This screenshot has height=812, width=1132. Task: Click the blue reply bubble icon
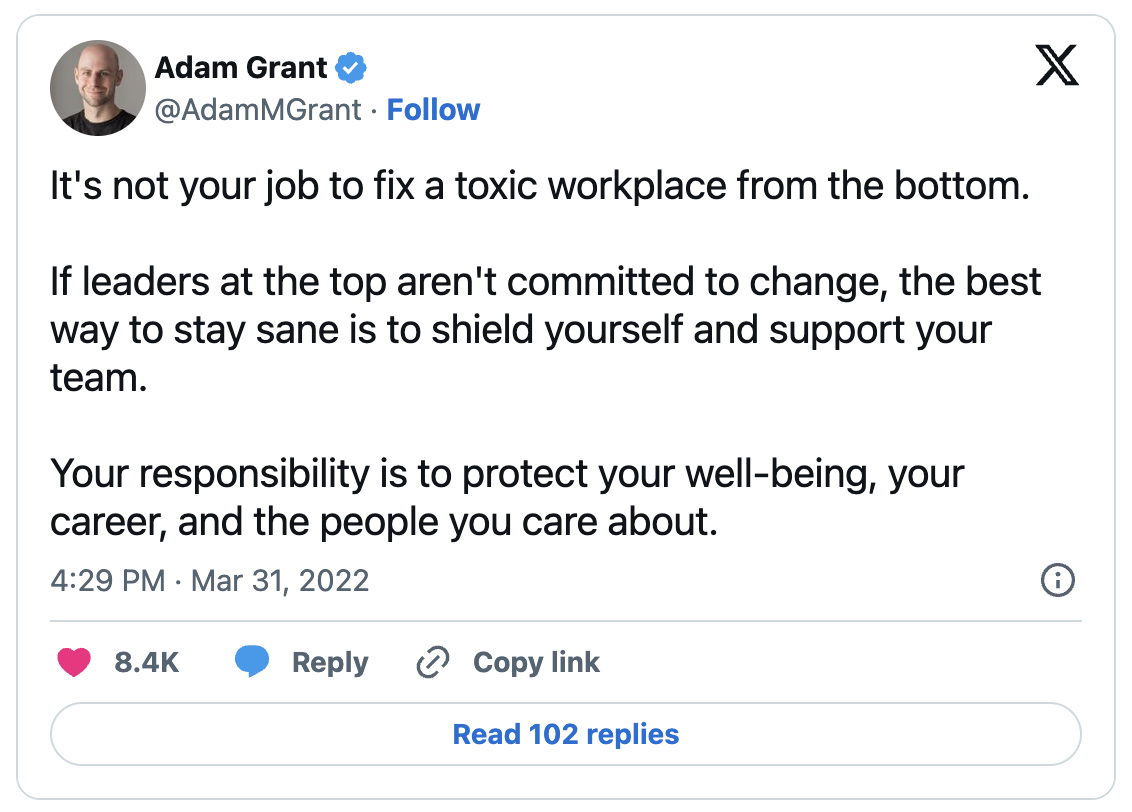pos(252,661)
